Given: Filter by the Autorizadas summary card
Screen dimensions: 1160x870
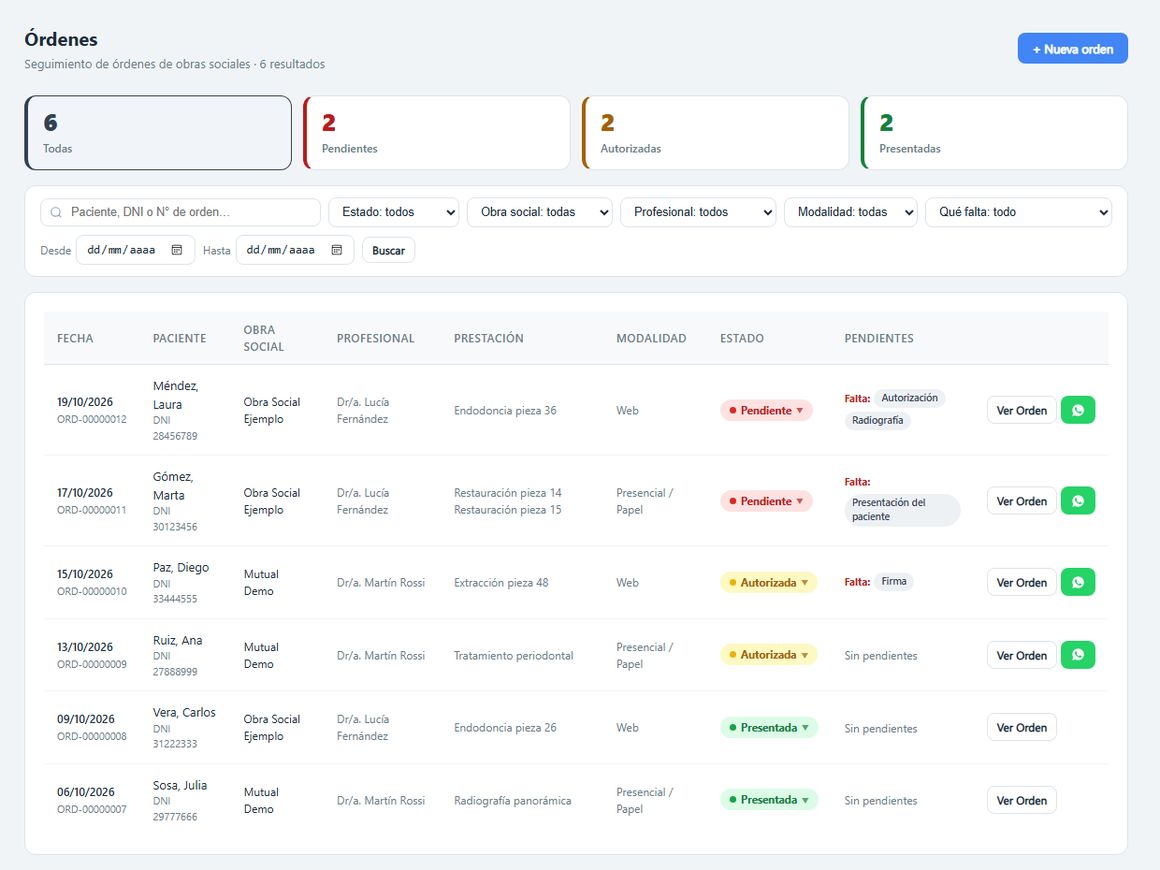Looking at the screenshot, I should 715,133.
